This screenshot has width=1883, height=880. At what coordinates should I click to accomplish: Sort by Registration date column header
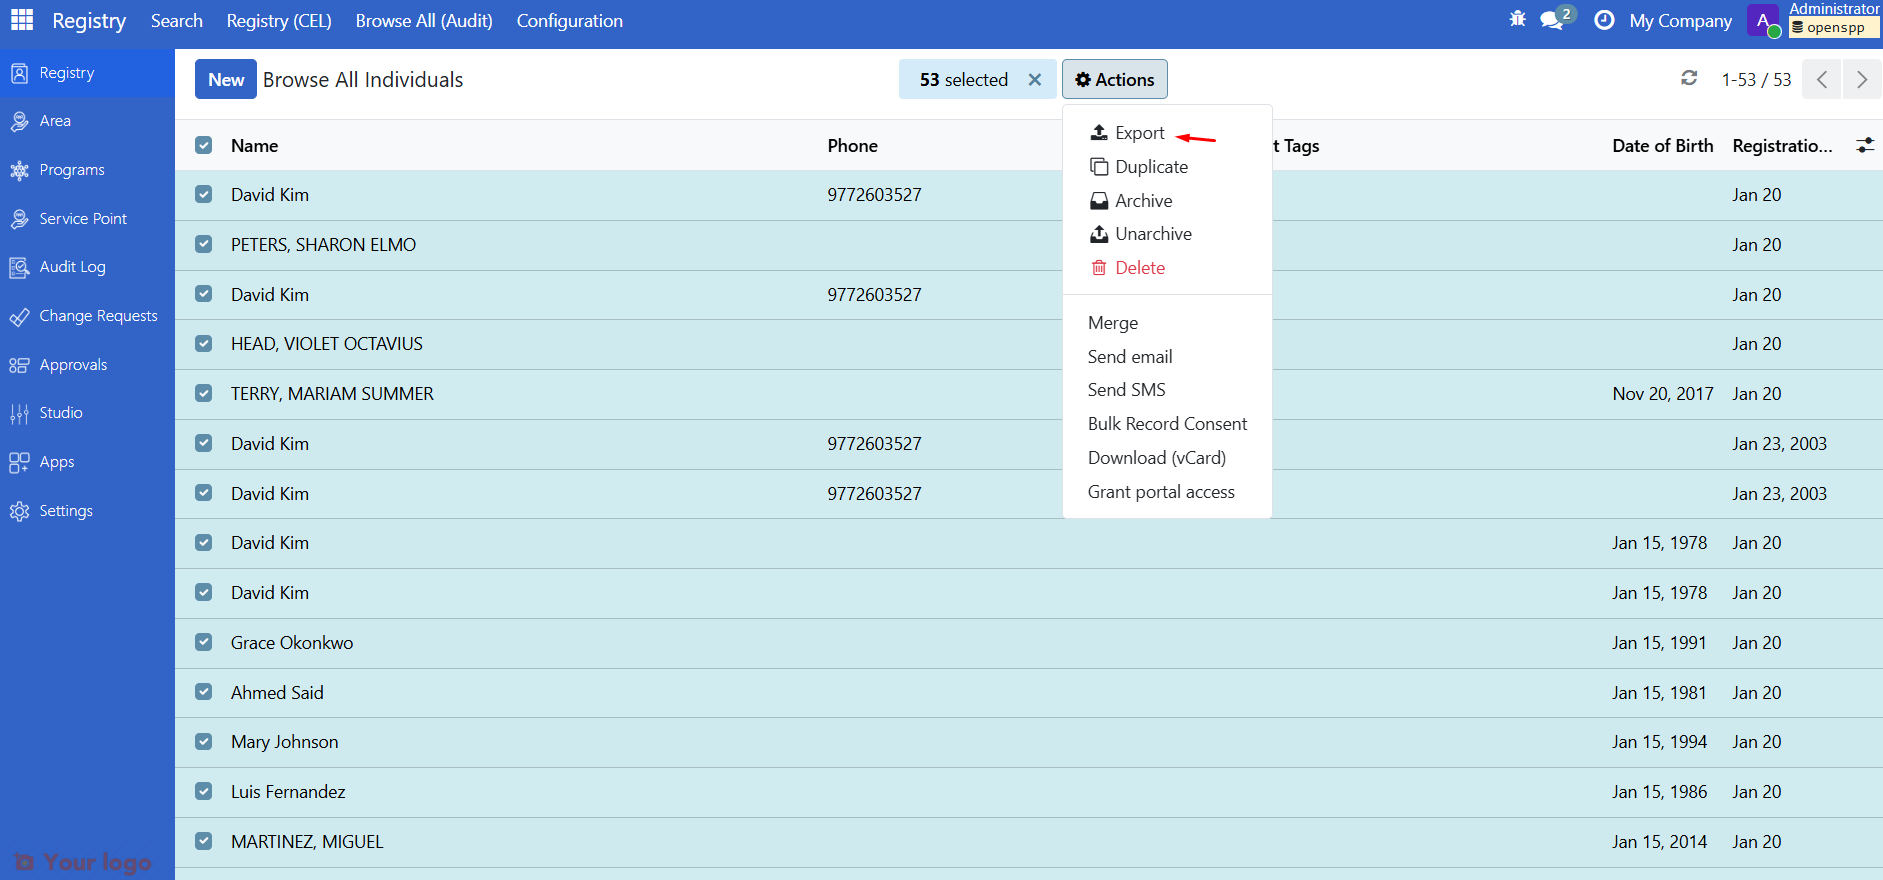click(1782, 145)
